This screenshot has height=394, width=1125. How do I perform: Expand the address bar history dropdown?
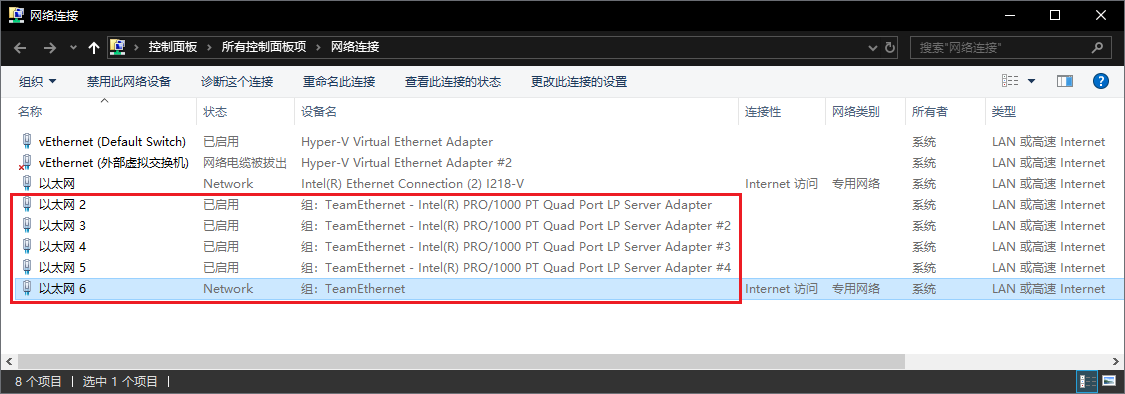(x=872, y=47)
